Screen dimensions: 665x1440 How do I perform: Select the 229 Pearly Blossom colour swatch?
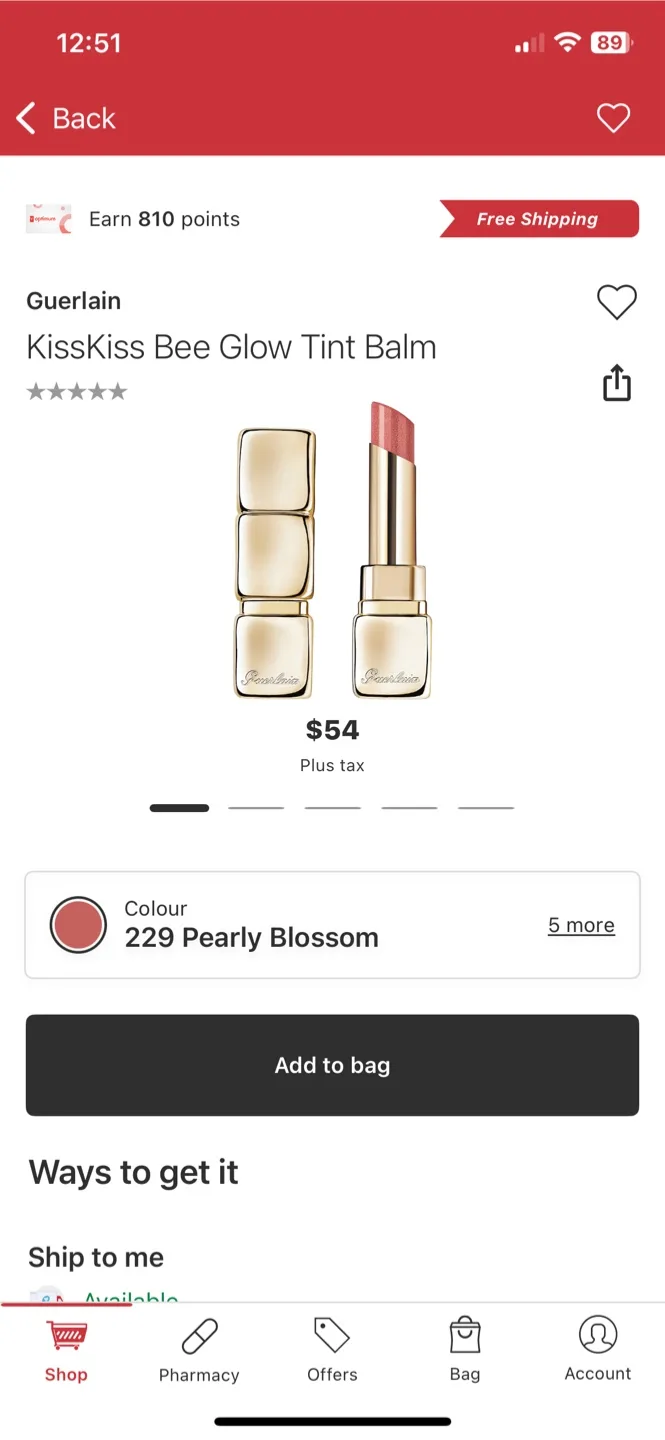pyautogui.click(x=79, y=924)
